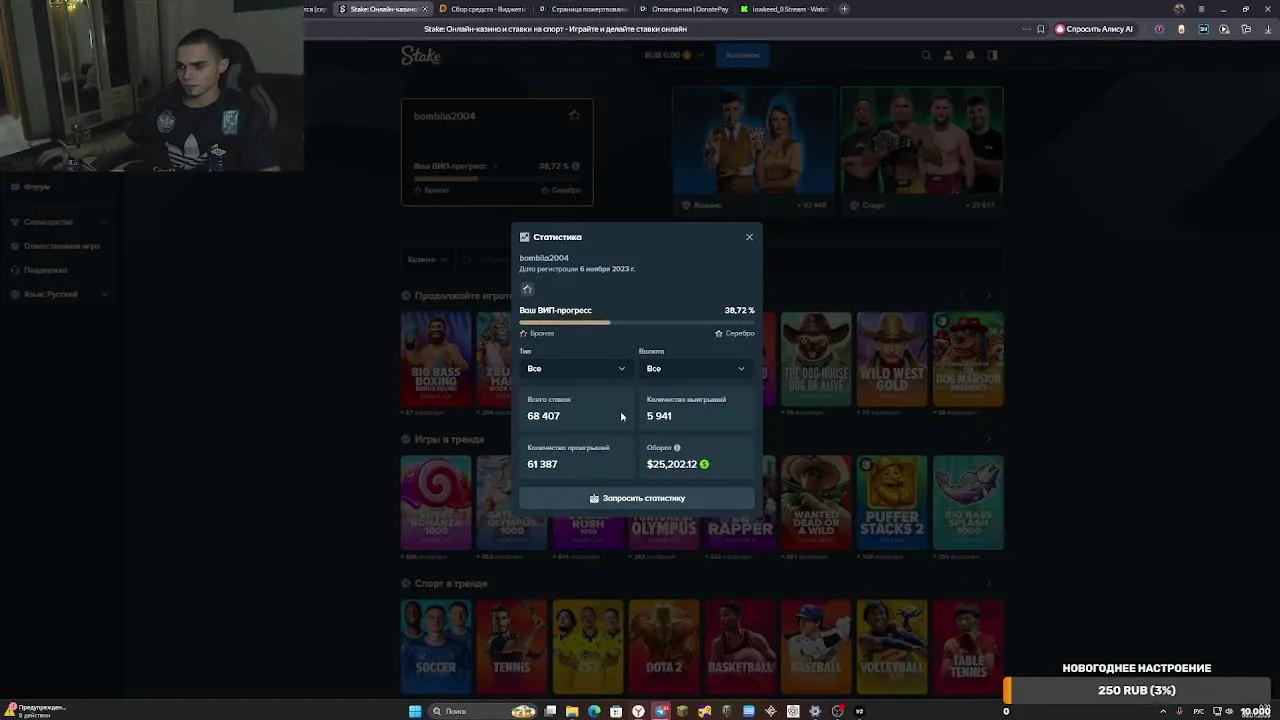
Task: Open the notifications bell icon
Action: pyautogui.click(x=970, y=56)
